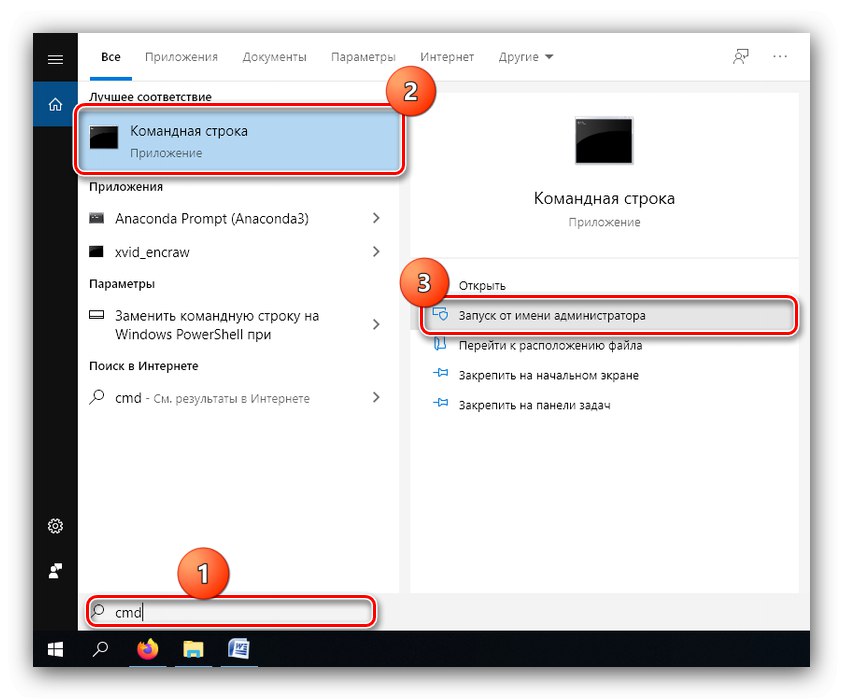Viewport: 843px width, 700px height.
Task: Click the search box containing cmd
Action: (231, 612)
